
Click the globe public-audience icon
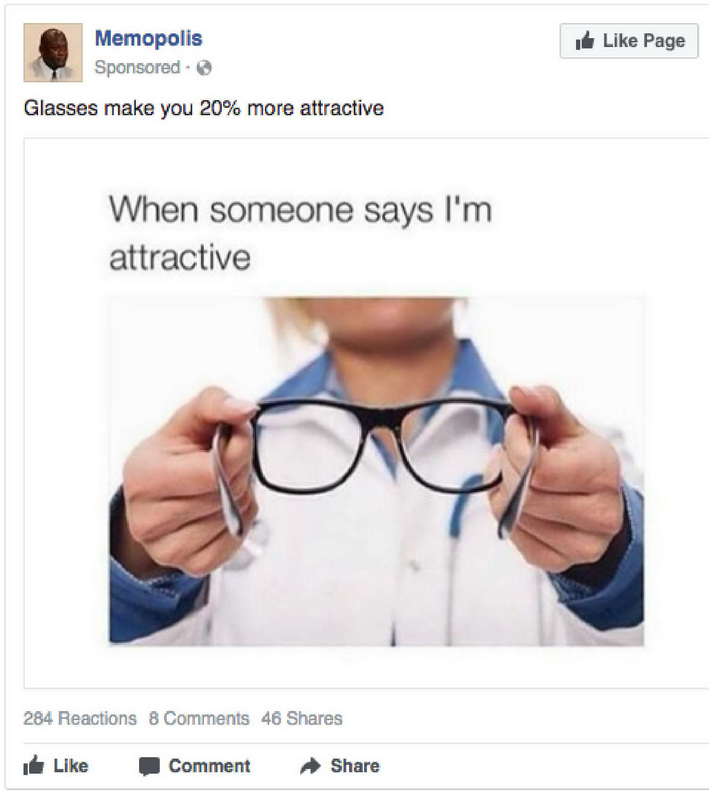(x=204, y=68)
